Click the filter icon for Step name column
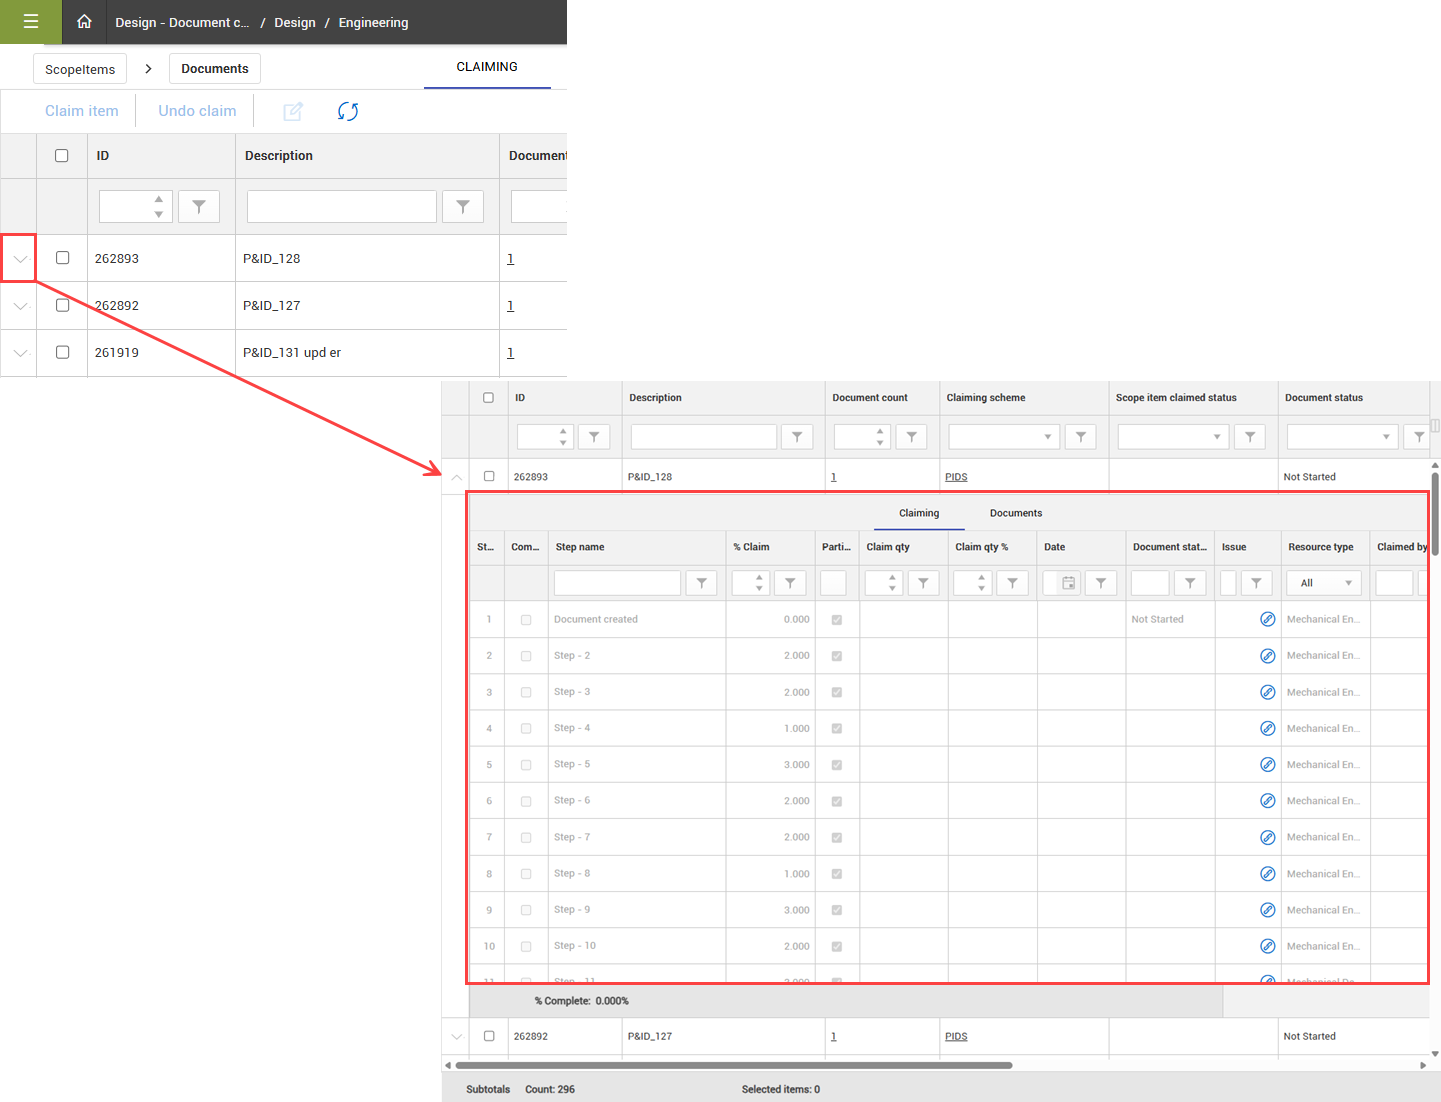 [x=701, y=583]
